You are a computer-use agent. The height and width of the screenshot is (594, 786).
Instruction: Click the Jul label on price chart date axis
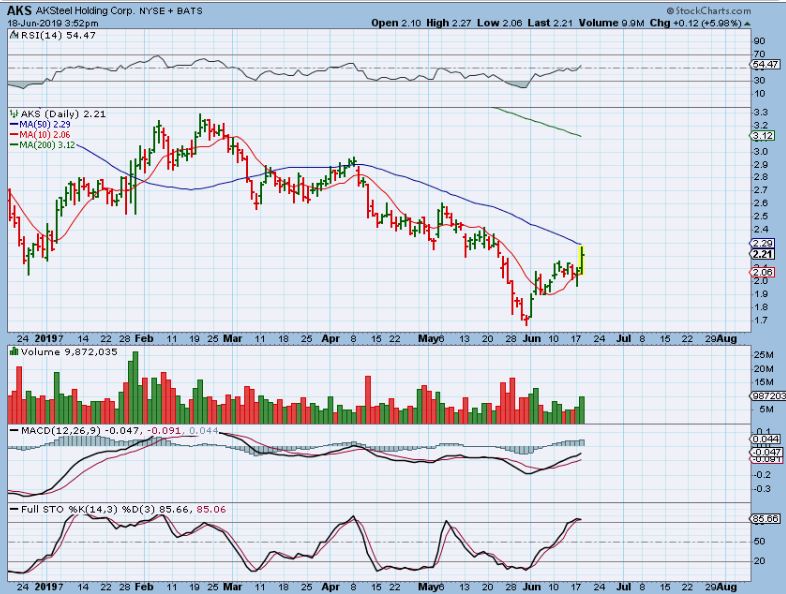[x=623, y=339]
